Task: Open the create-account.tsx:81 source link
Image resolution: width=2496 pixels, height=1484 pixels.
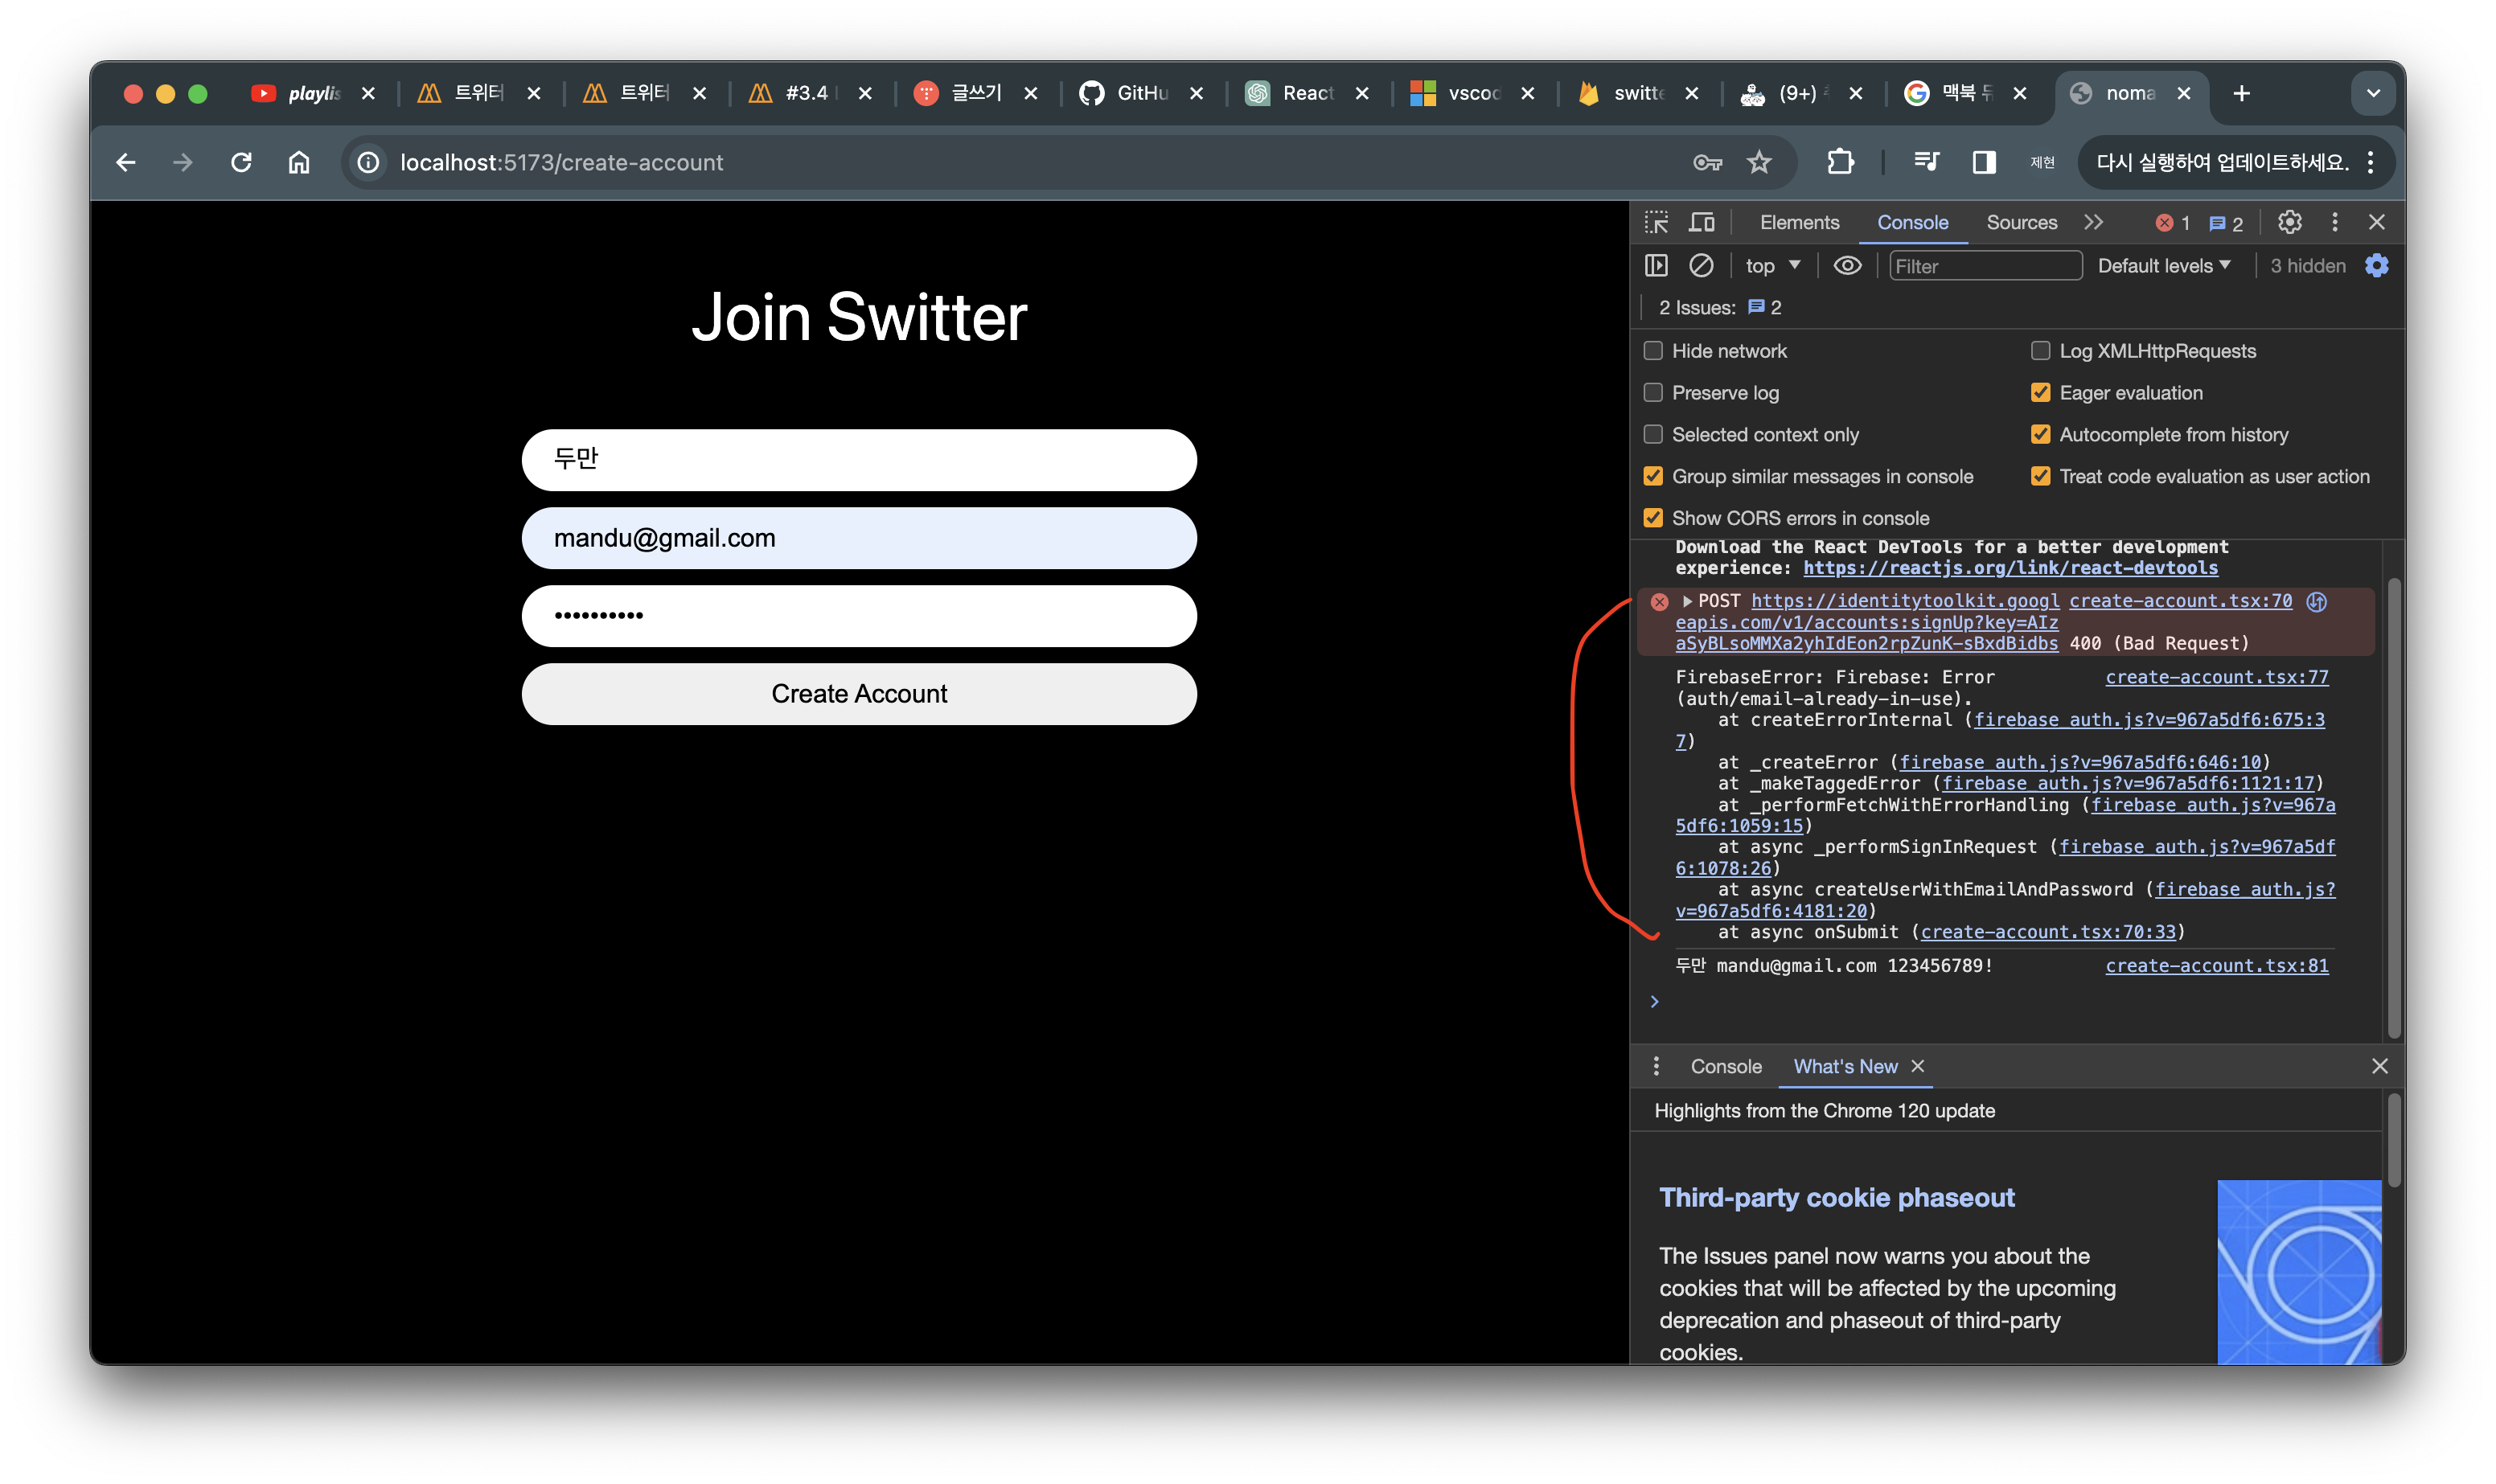Action: pos(2215,965)
